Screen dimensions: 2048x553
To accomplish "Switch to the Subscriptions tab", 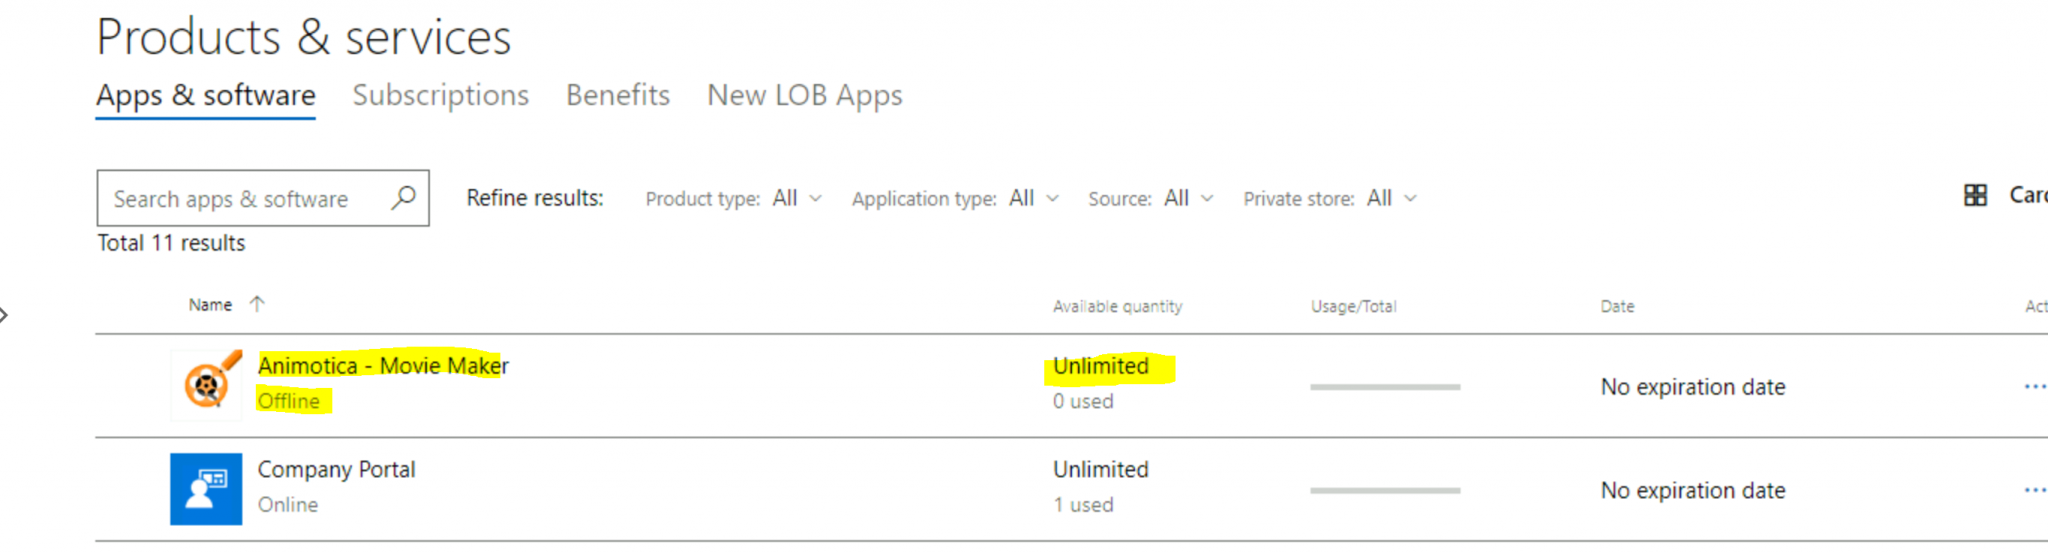I will coord(441,95).
